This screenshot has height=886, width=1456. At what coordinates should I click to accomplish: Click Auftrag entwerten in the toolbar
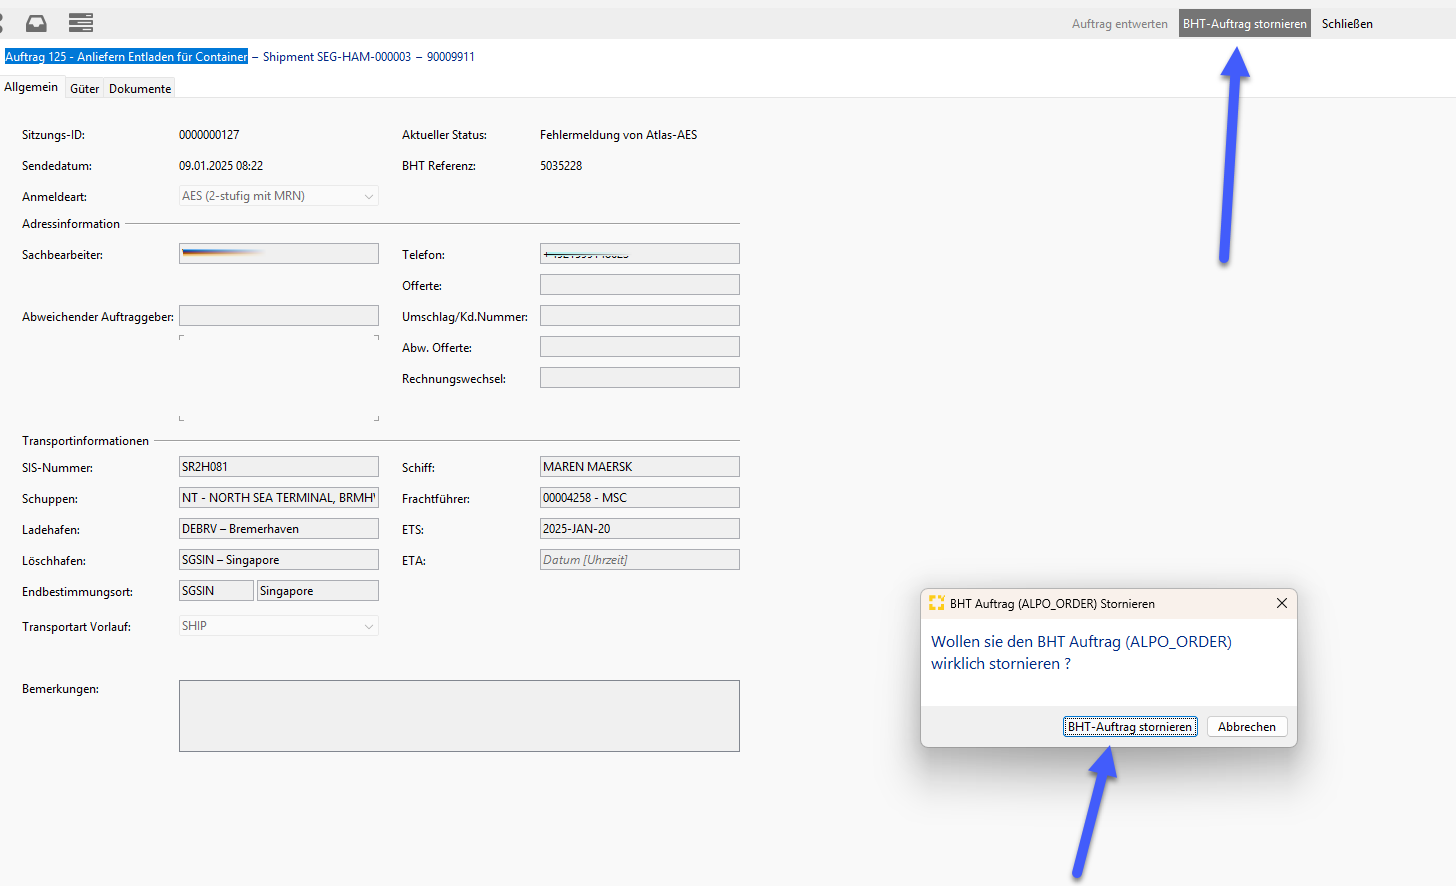point(1120,24)
